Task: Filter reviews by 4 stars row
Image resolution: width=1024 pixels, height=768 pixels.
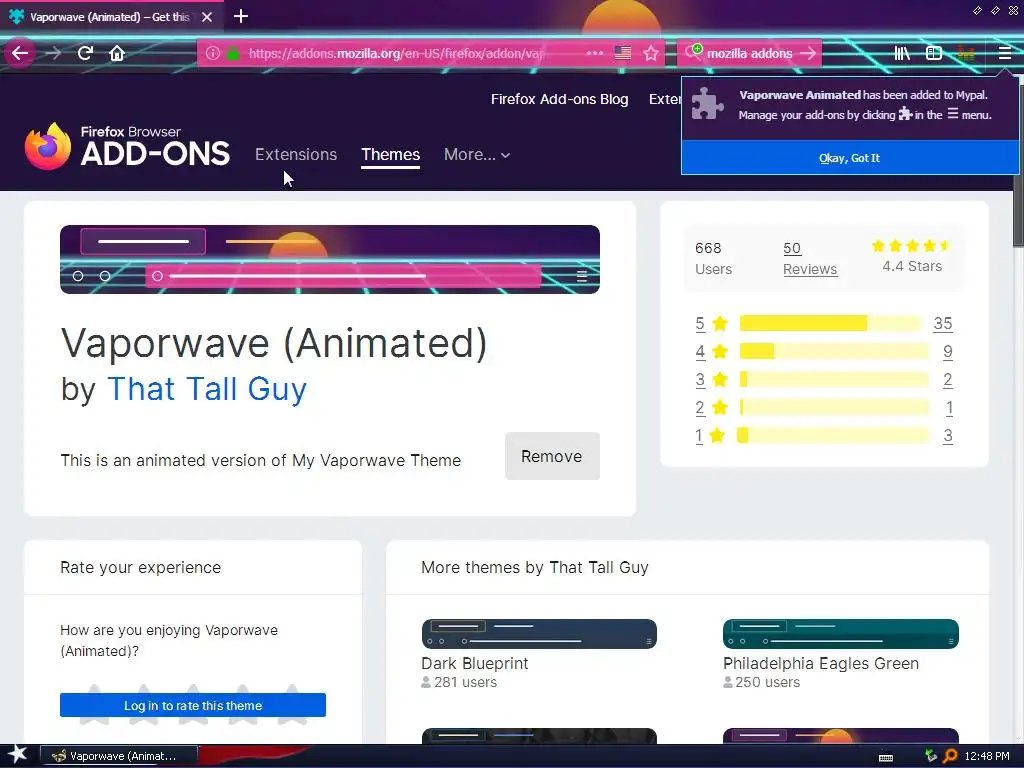Action: point(824,351)
